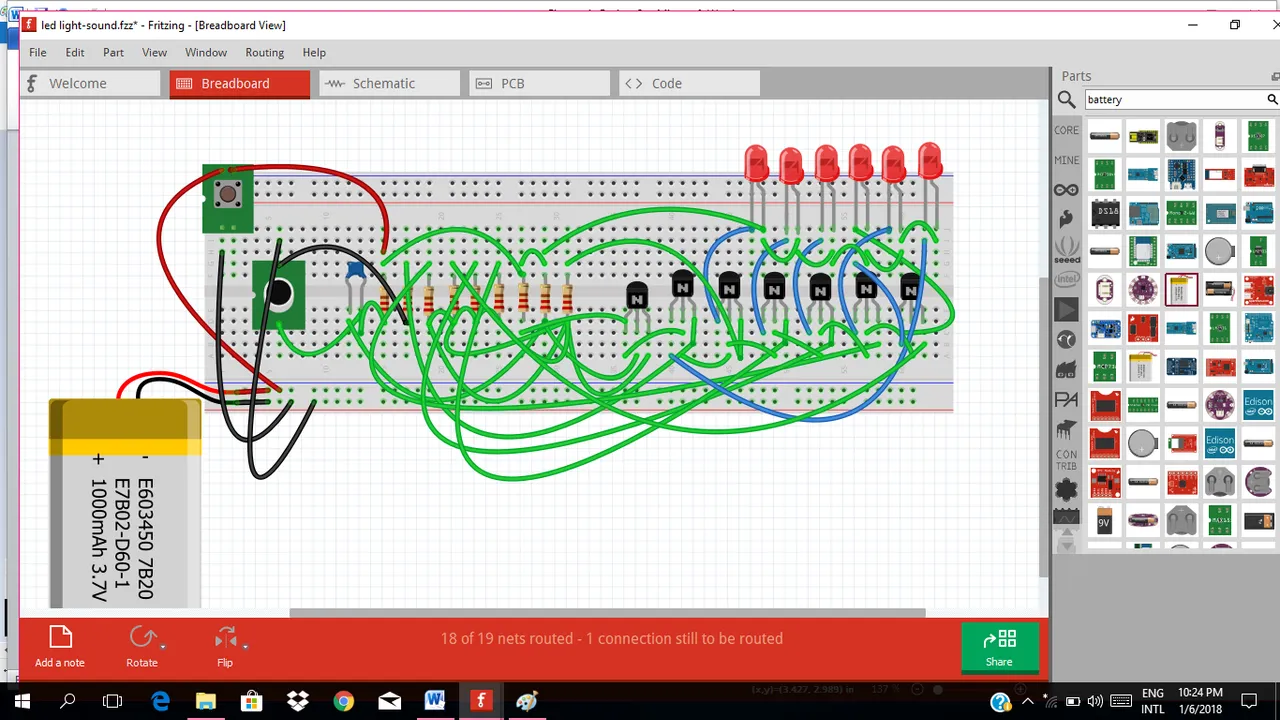Select the CORE parts bin

1066,130
